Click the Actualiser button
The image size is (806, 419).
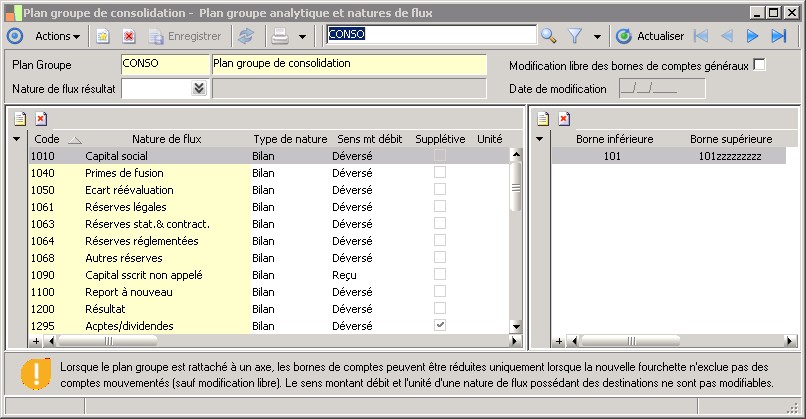(650, 36)
